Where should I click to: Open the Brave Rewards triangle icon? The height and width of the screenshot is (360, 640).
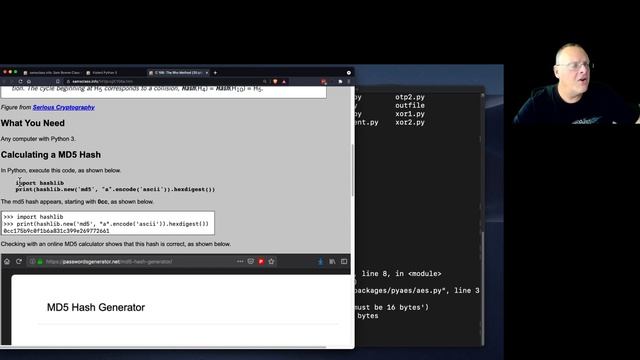pos(284,82)
